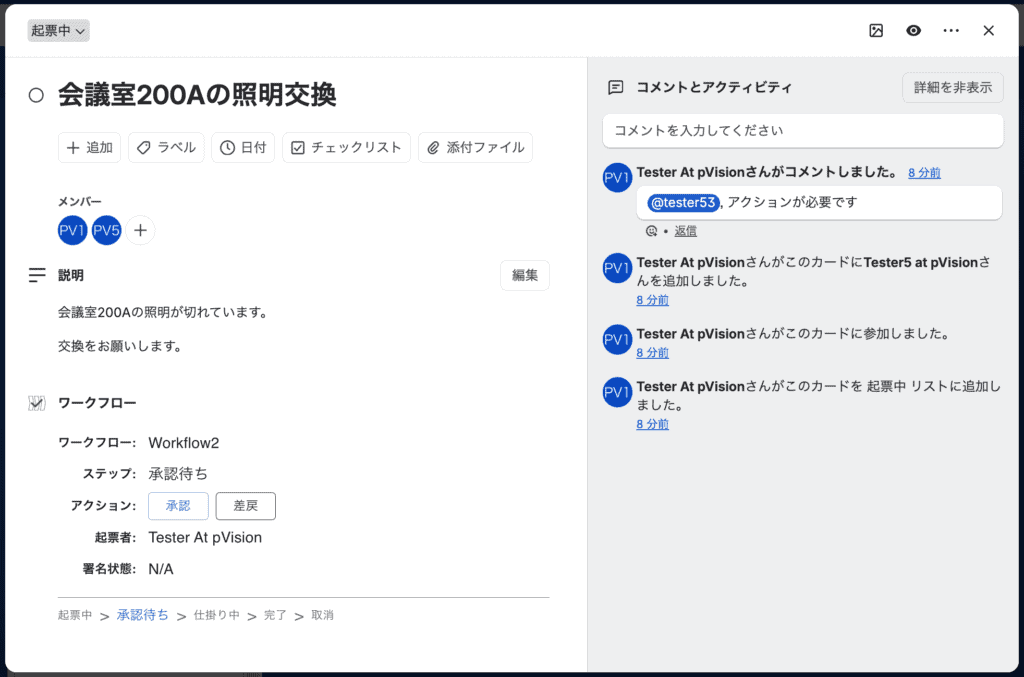Send back with the 差戻 button

(246, 506)
